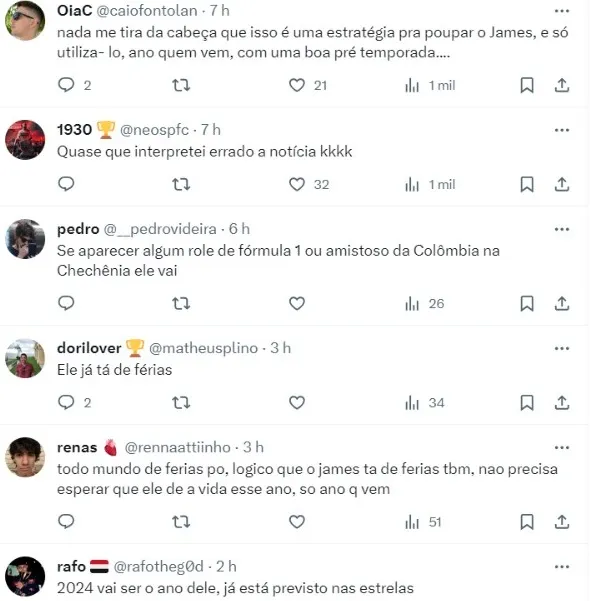View 51 views stats on renas' tweet

(x=423, y=522)
